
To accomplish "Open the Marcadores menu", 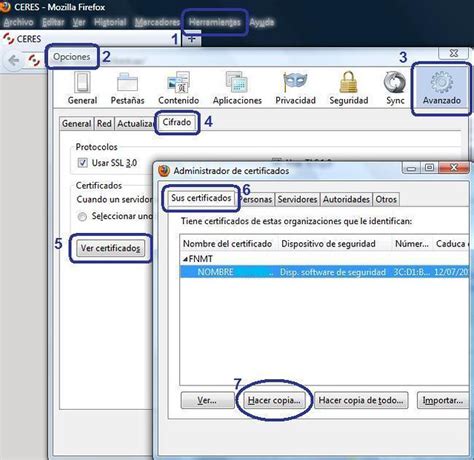I will click(x=157, y=22).
